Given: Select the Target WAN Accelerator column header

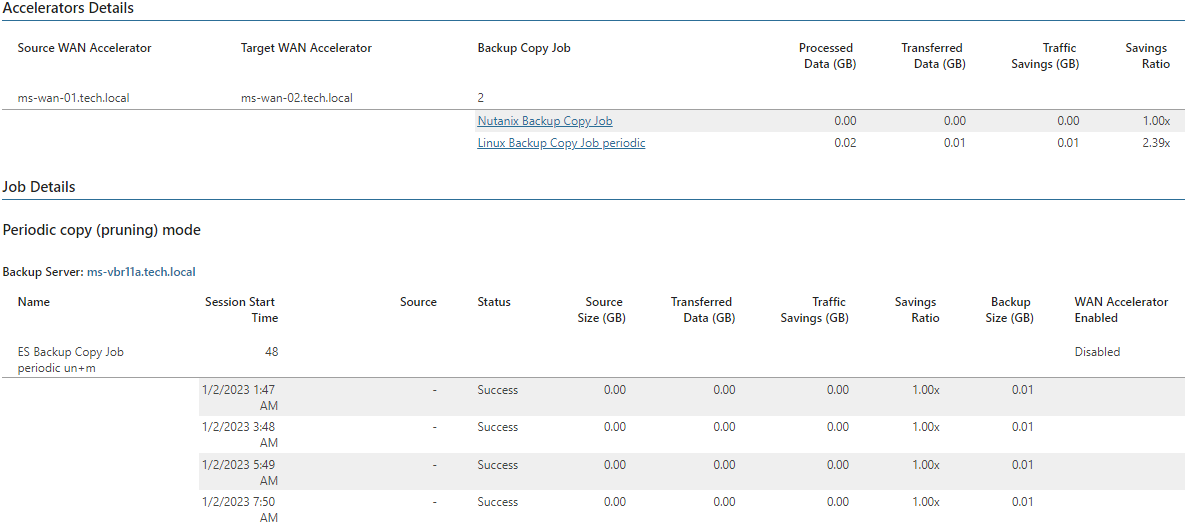Looking at the screenshot, I should (306, 48).
